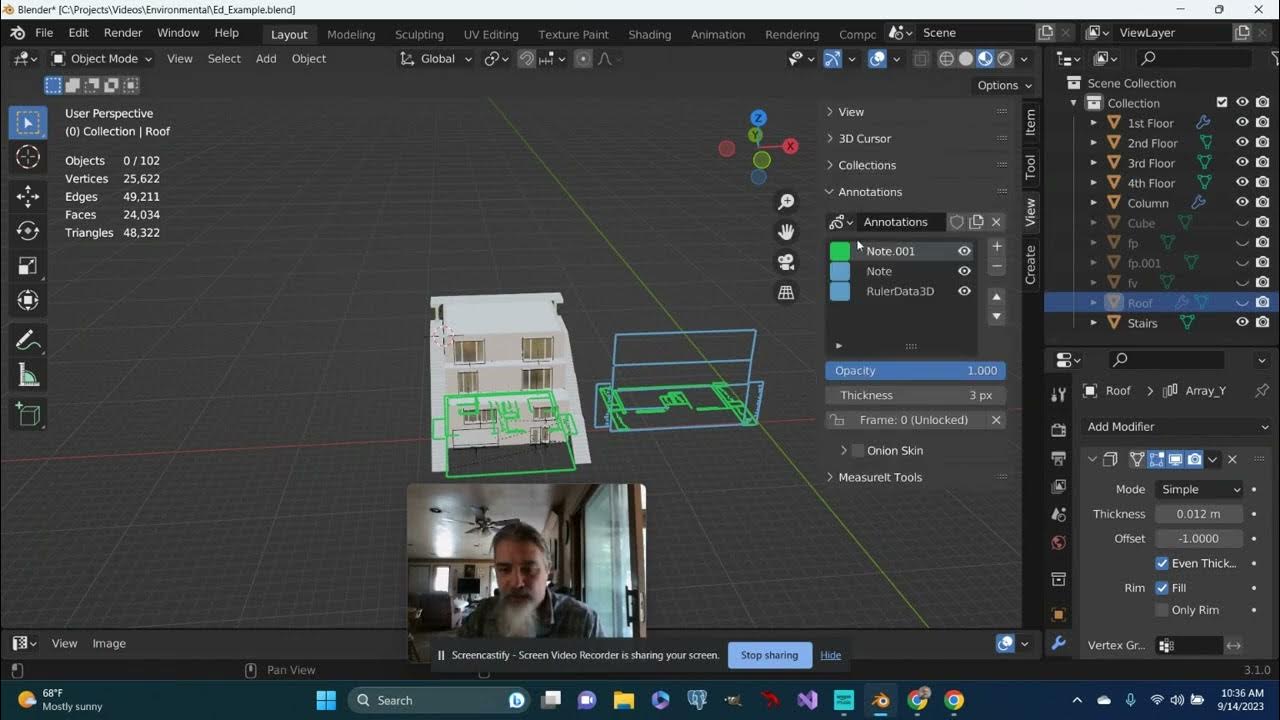This screenshot has height=720, width=1280.
Task: Hide 1st Floor in viewport
Action: [1242, 123]
